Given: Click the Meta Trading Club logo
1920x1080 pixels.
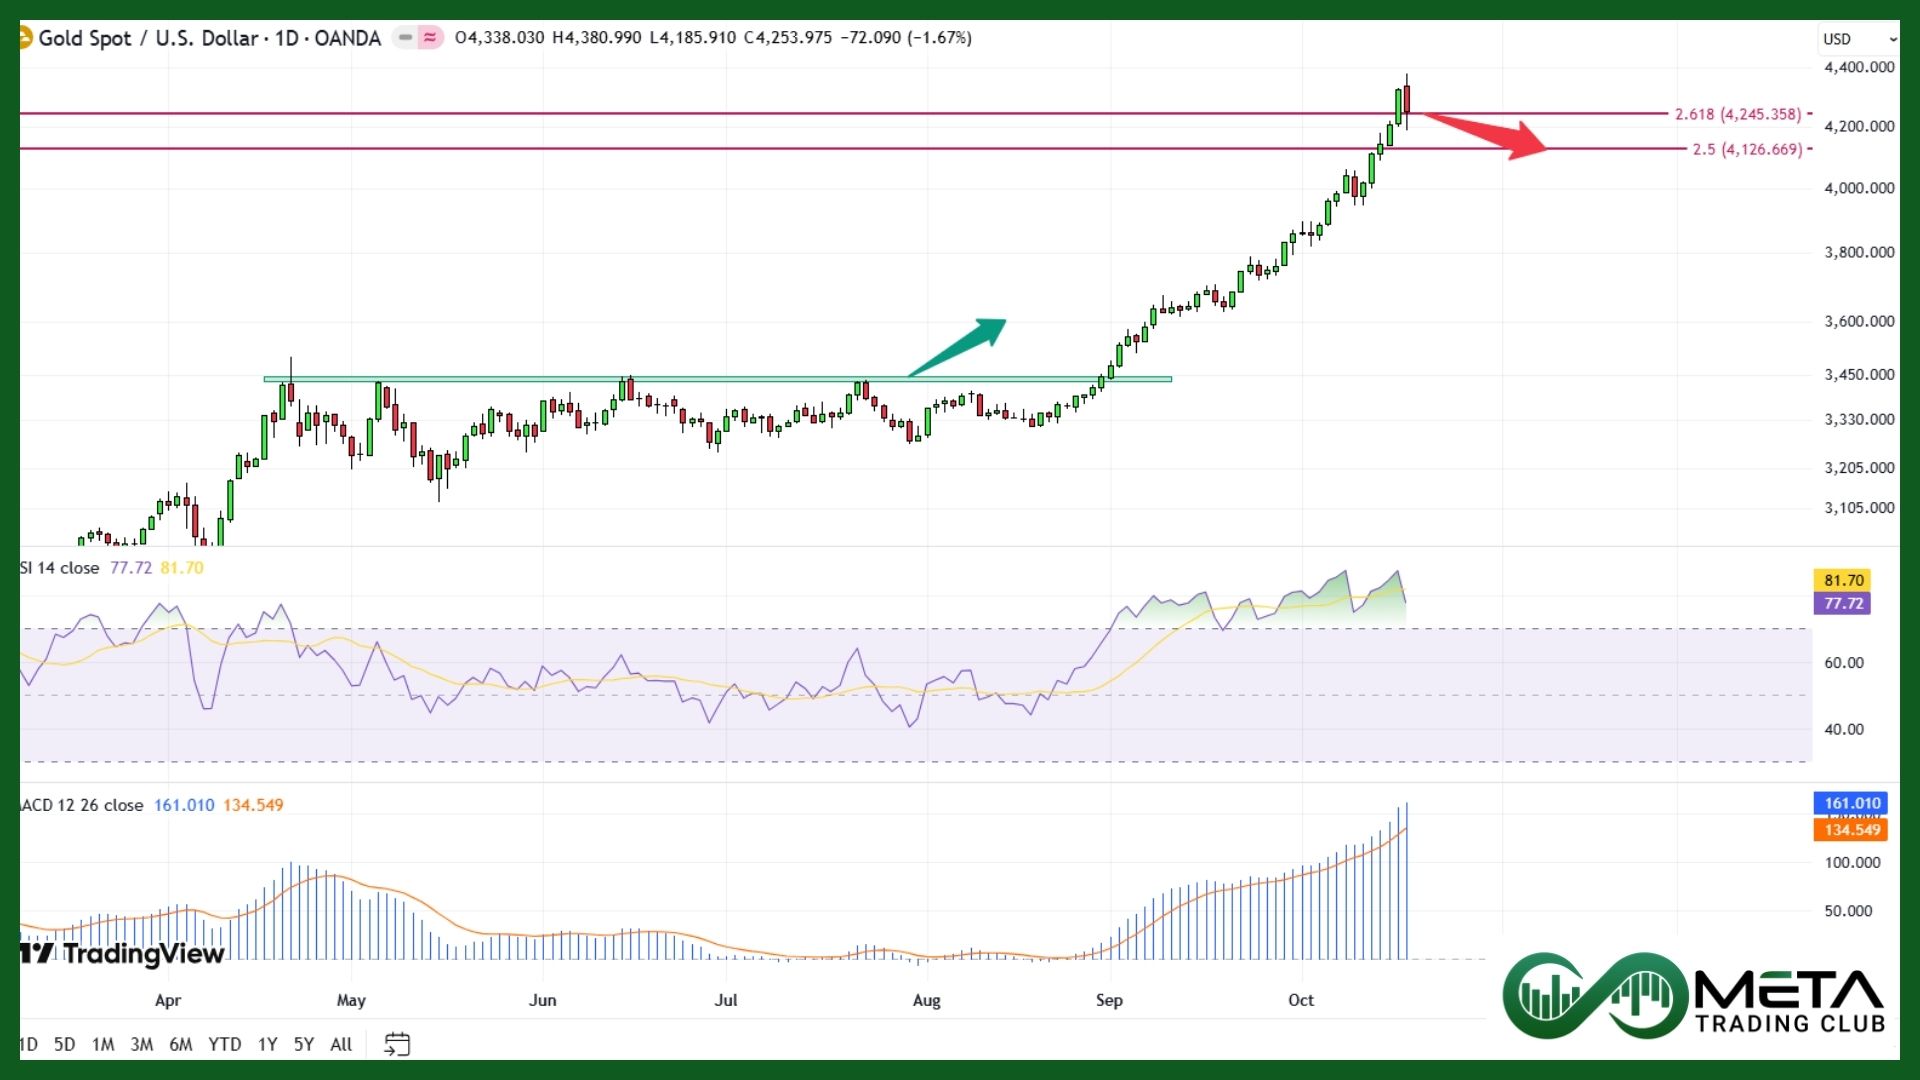Looking at the screenshot, I should 1693,995.
